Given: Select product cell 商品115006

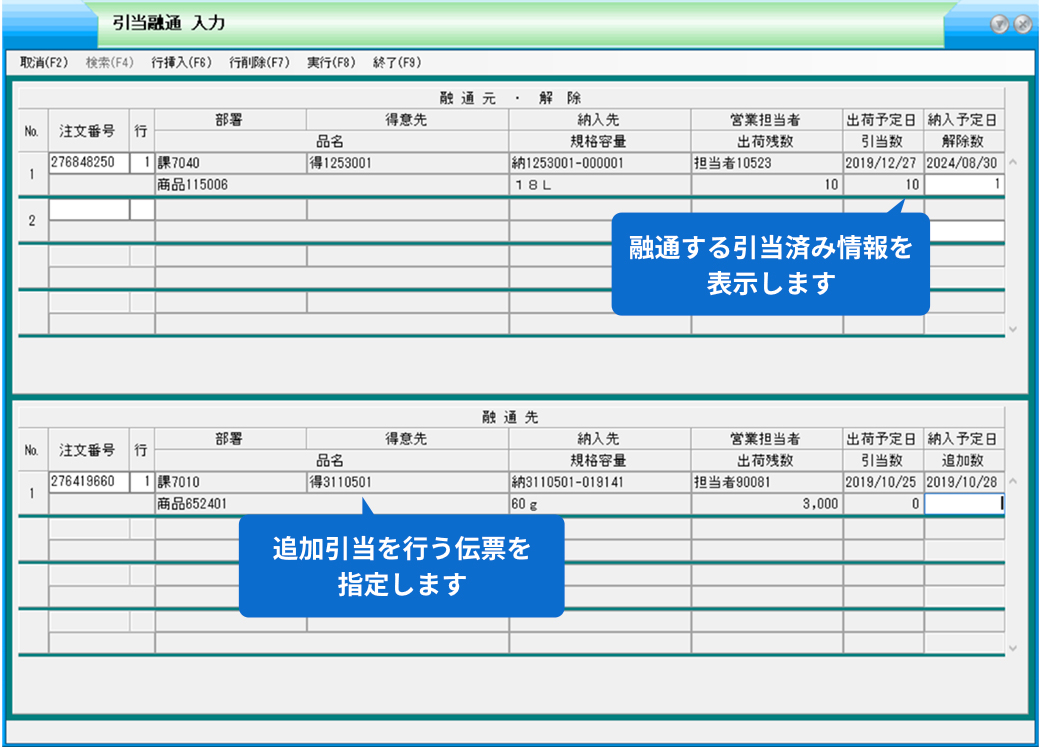Looking at the screenshot, I should click(x=332, y=185).
